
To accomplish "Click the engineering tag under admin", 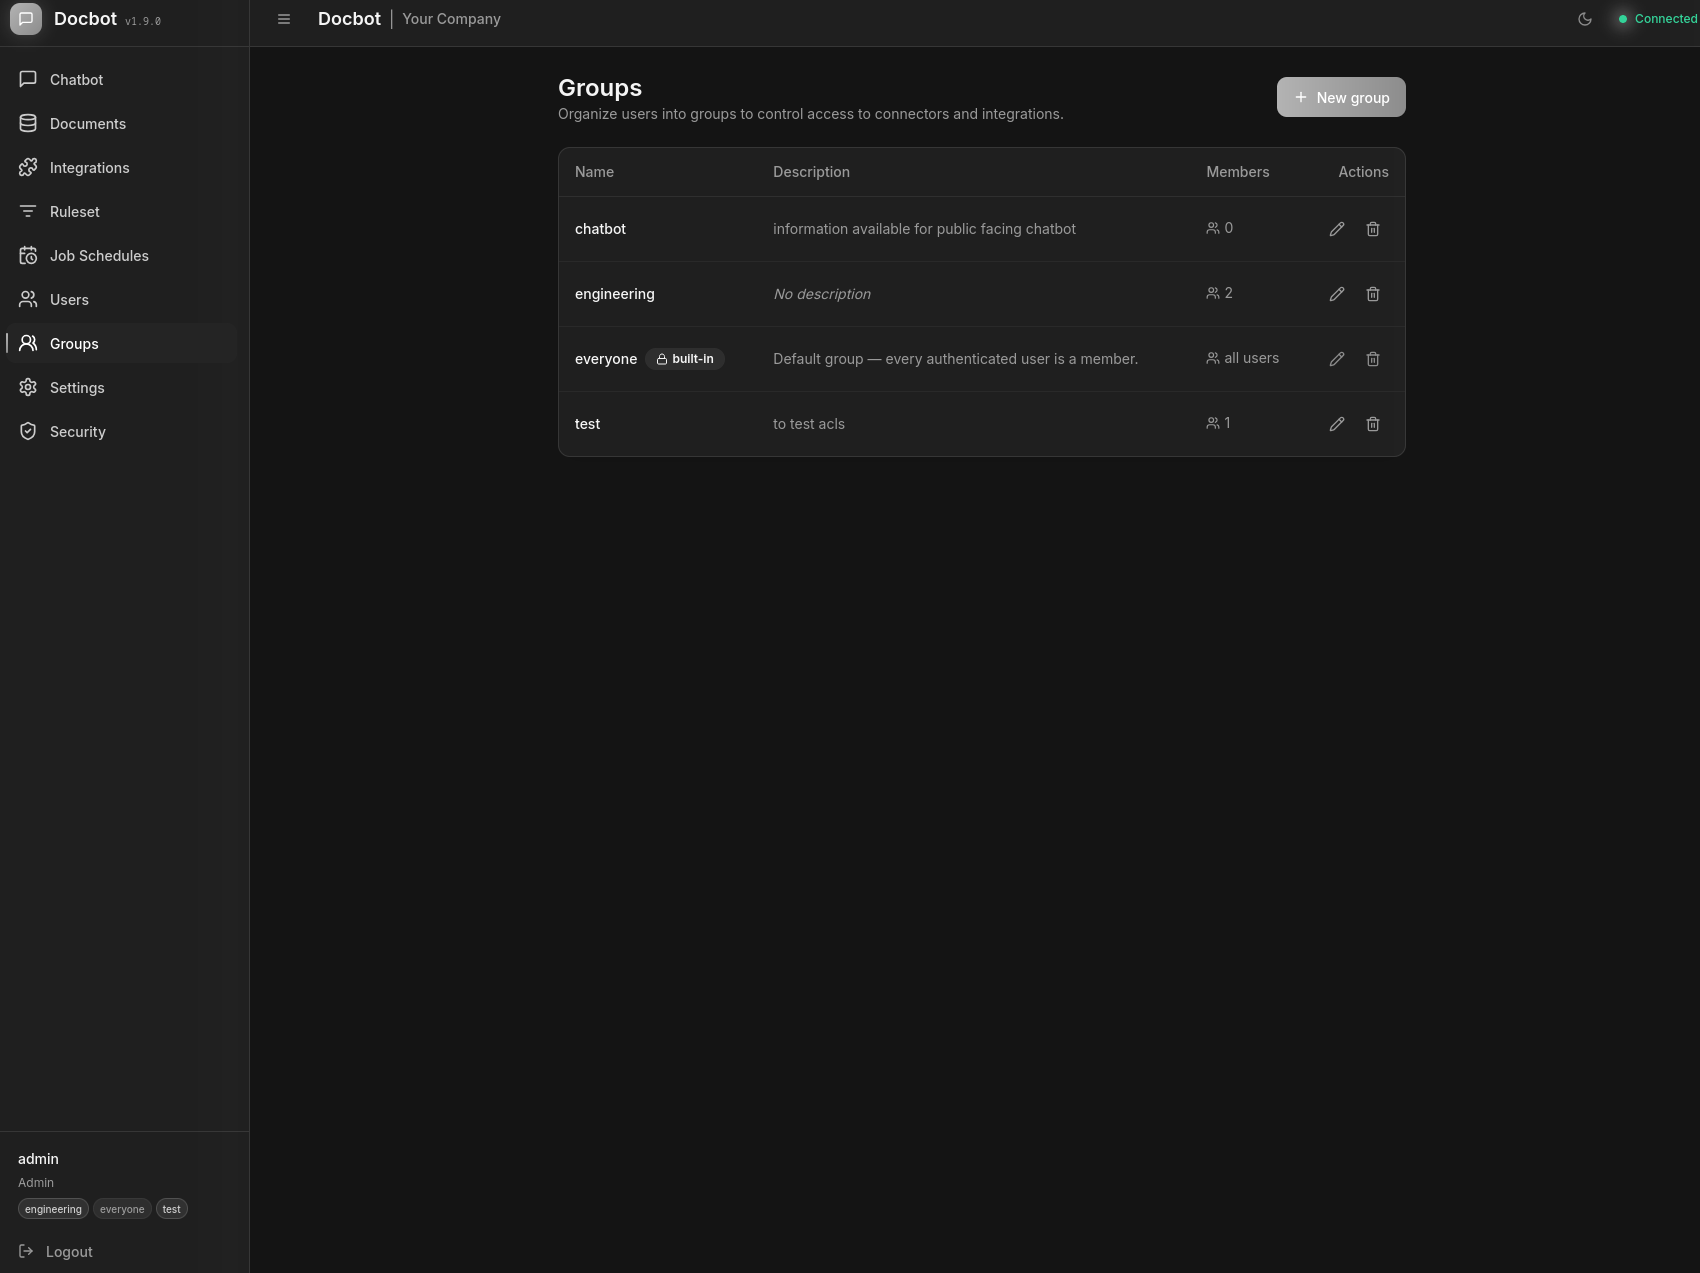I will (53, 1209).
